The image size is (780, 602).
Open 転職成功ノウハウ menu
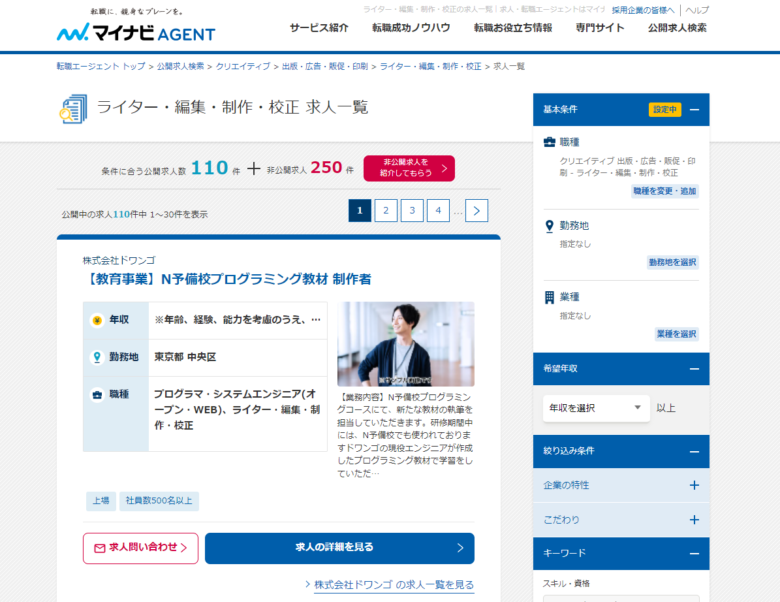pos(411,28)
